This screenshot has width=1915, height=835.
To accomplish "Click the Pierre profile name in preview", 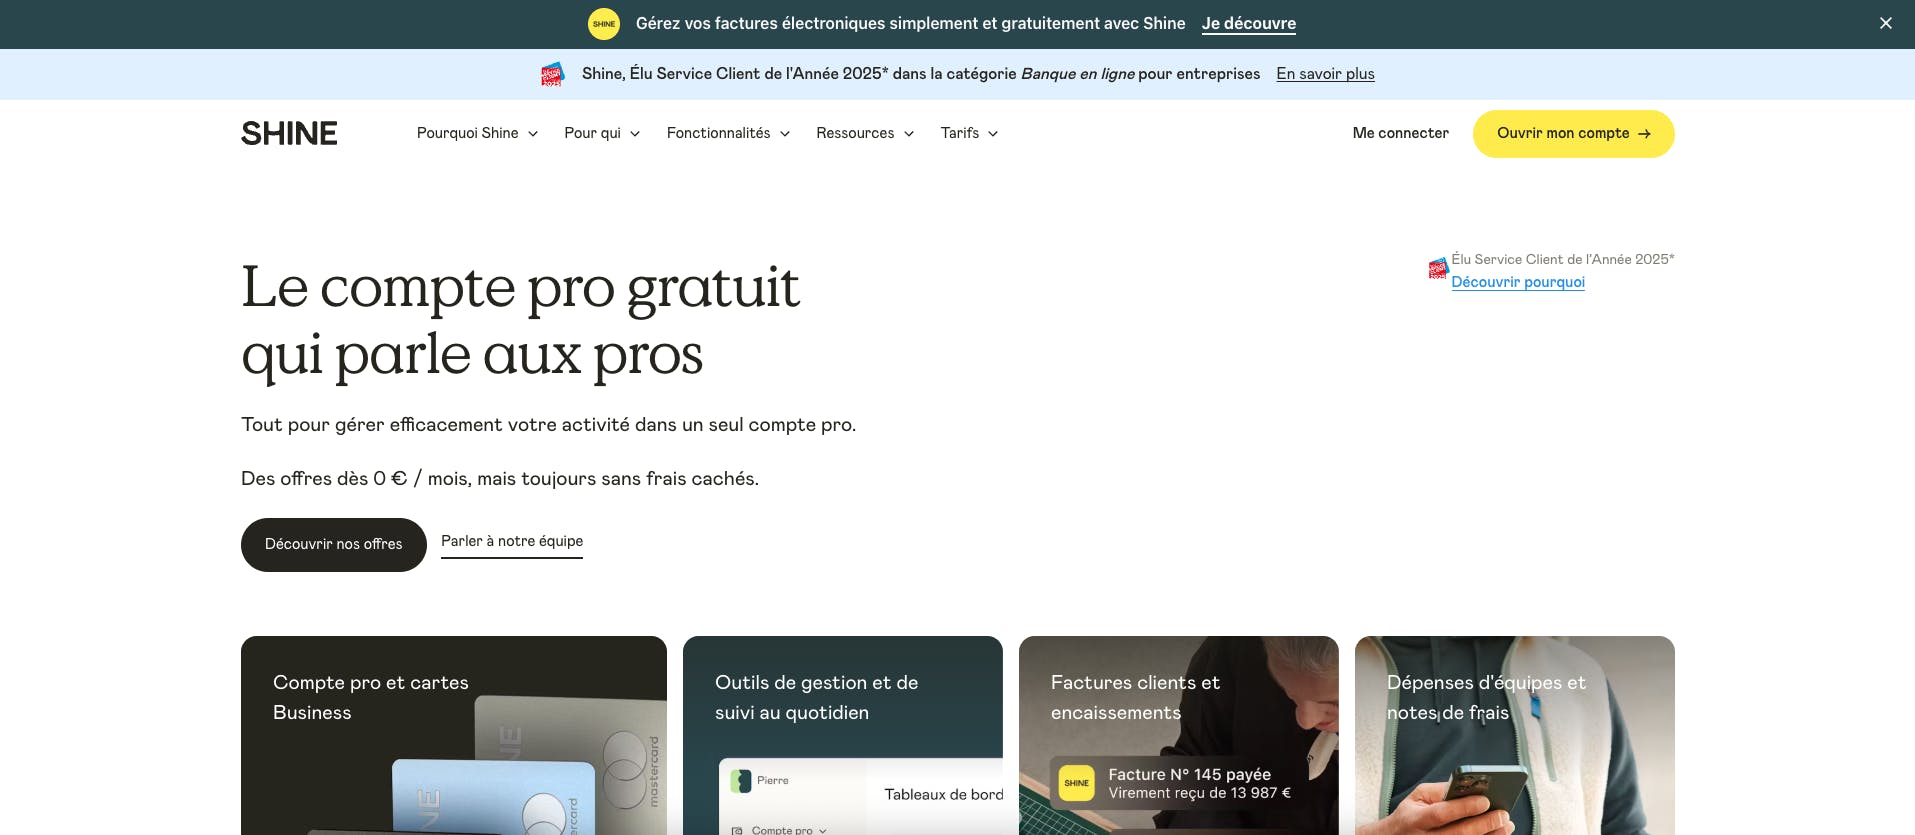I will pos(772,781).
